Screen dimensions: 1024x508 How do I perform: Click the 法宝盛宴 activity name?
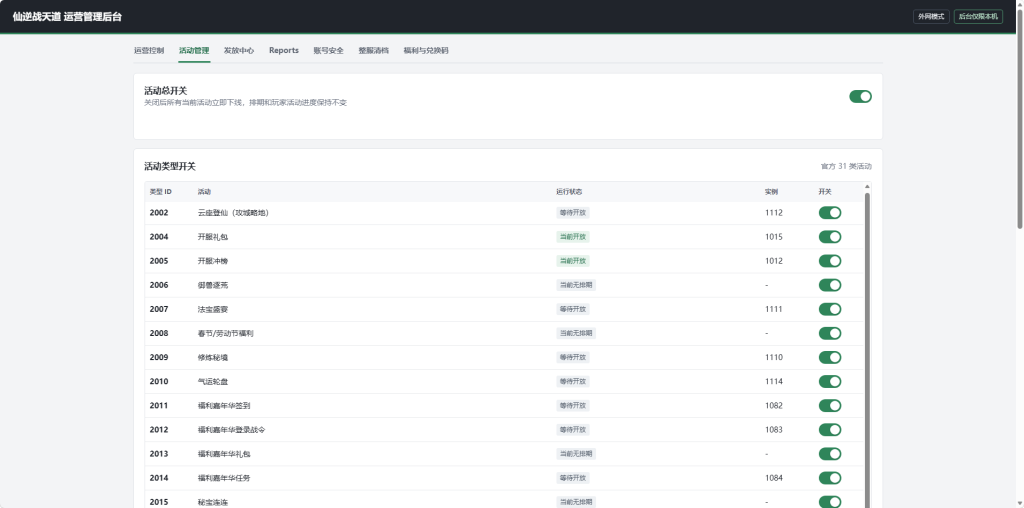pos(213,310)
